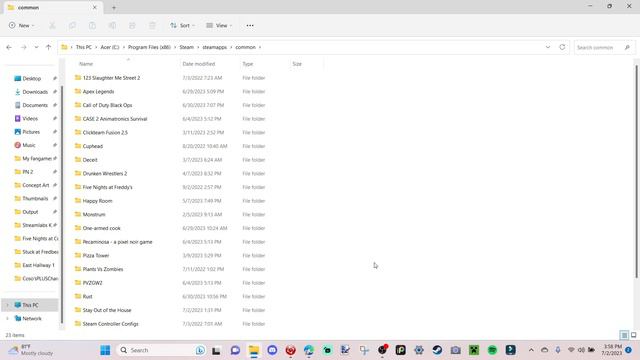Expand This PC in navigation pane
The height and width of the screenshot is (360, 640).
7,305
